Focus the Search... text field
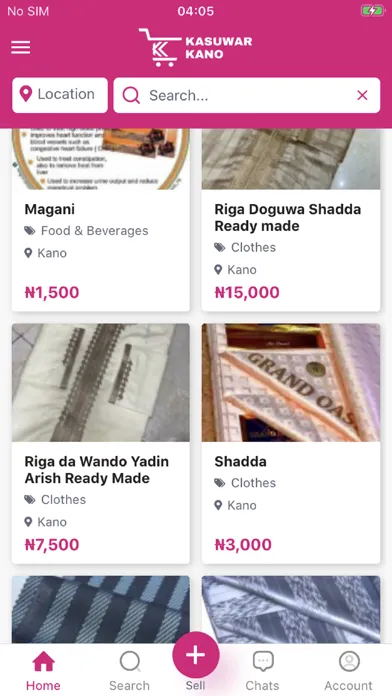 [246, 95]
